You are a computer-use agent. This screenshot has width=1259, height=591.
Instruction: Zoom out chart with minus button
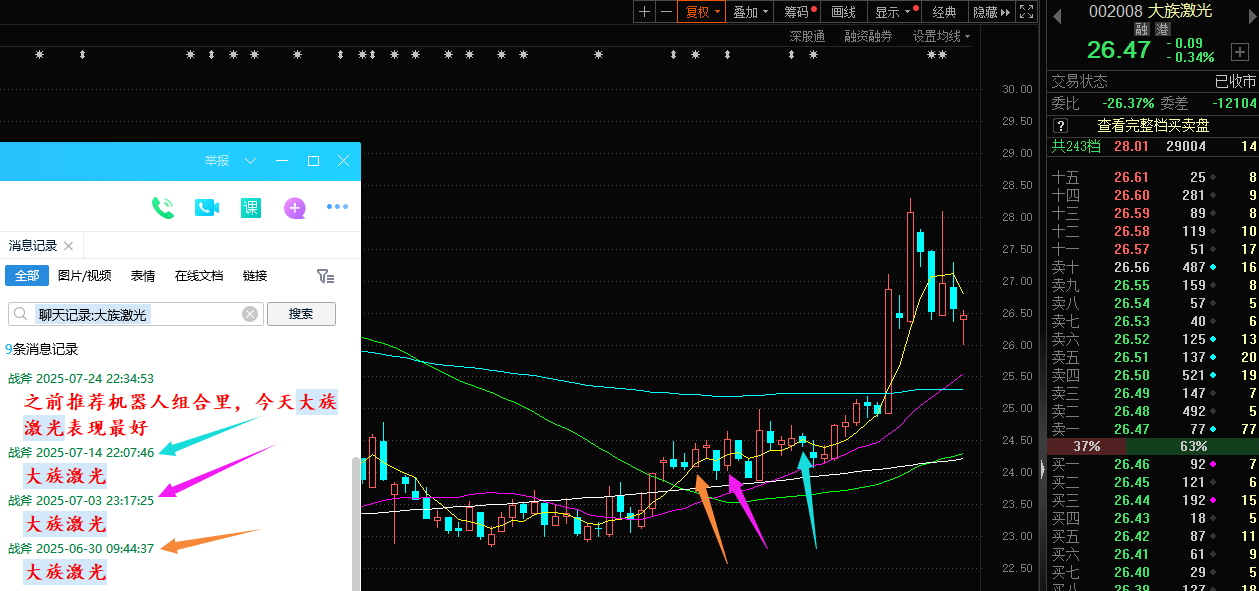(x=666, y=12)
